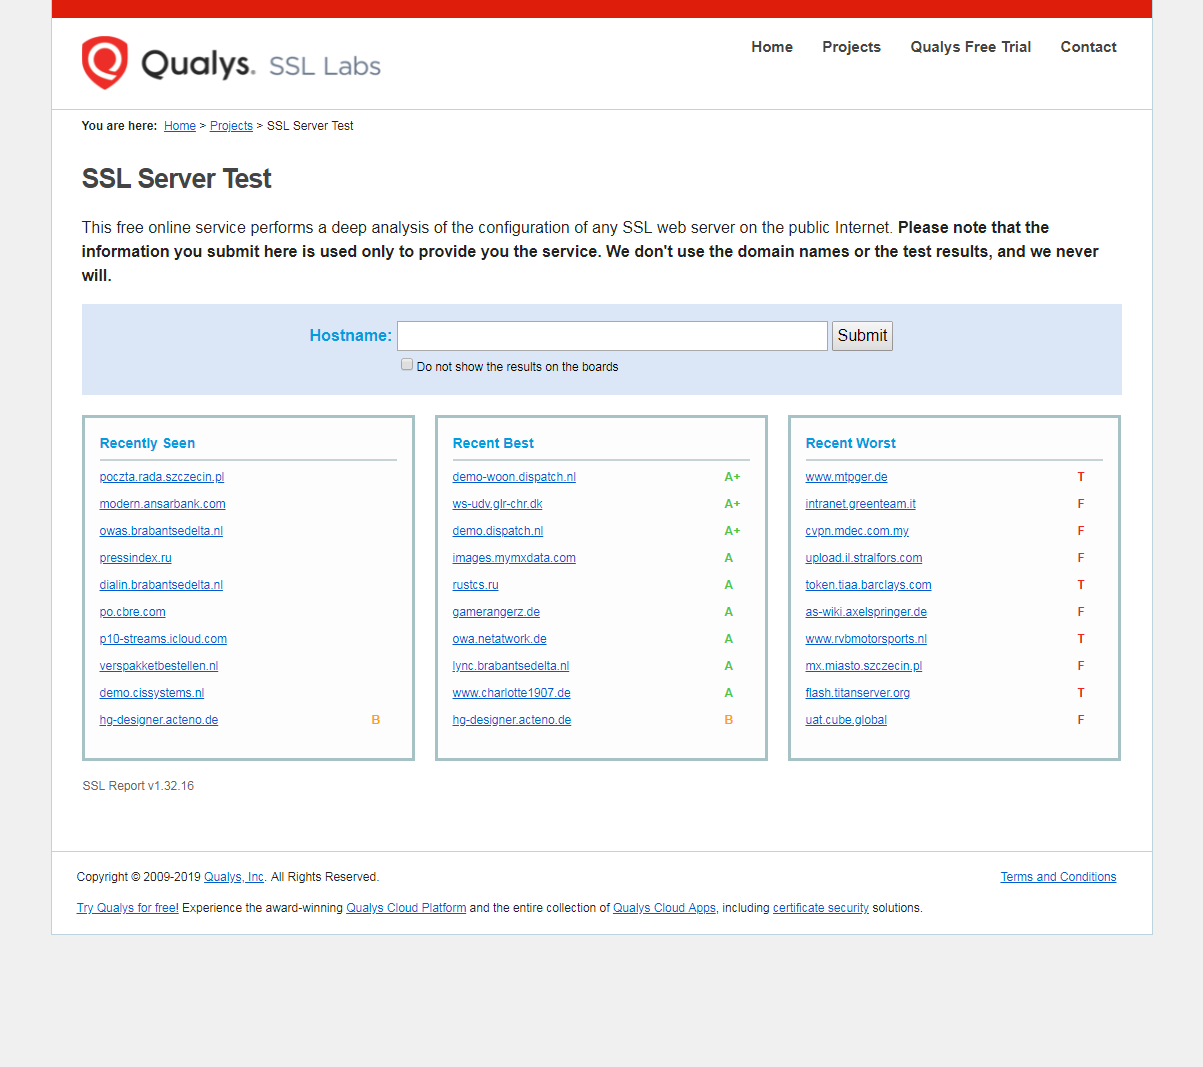The width and height of the screenshot is (1203, 1067).
Task: Open as-wiki.axelspringer.de report
Action: (x=866, y=612)
